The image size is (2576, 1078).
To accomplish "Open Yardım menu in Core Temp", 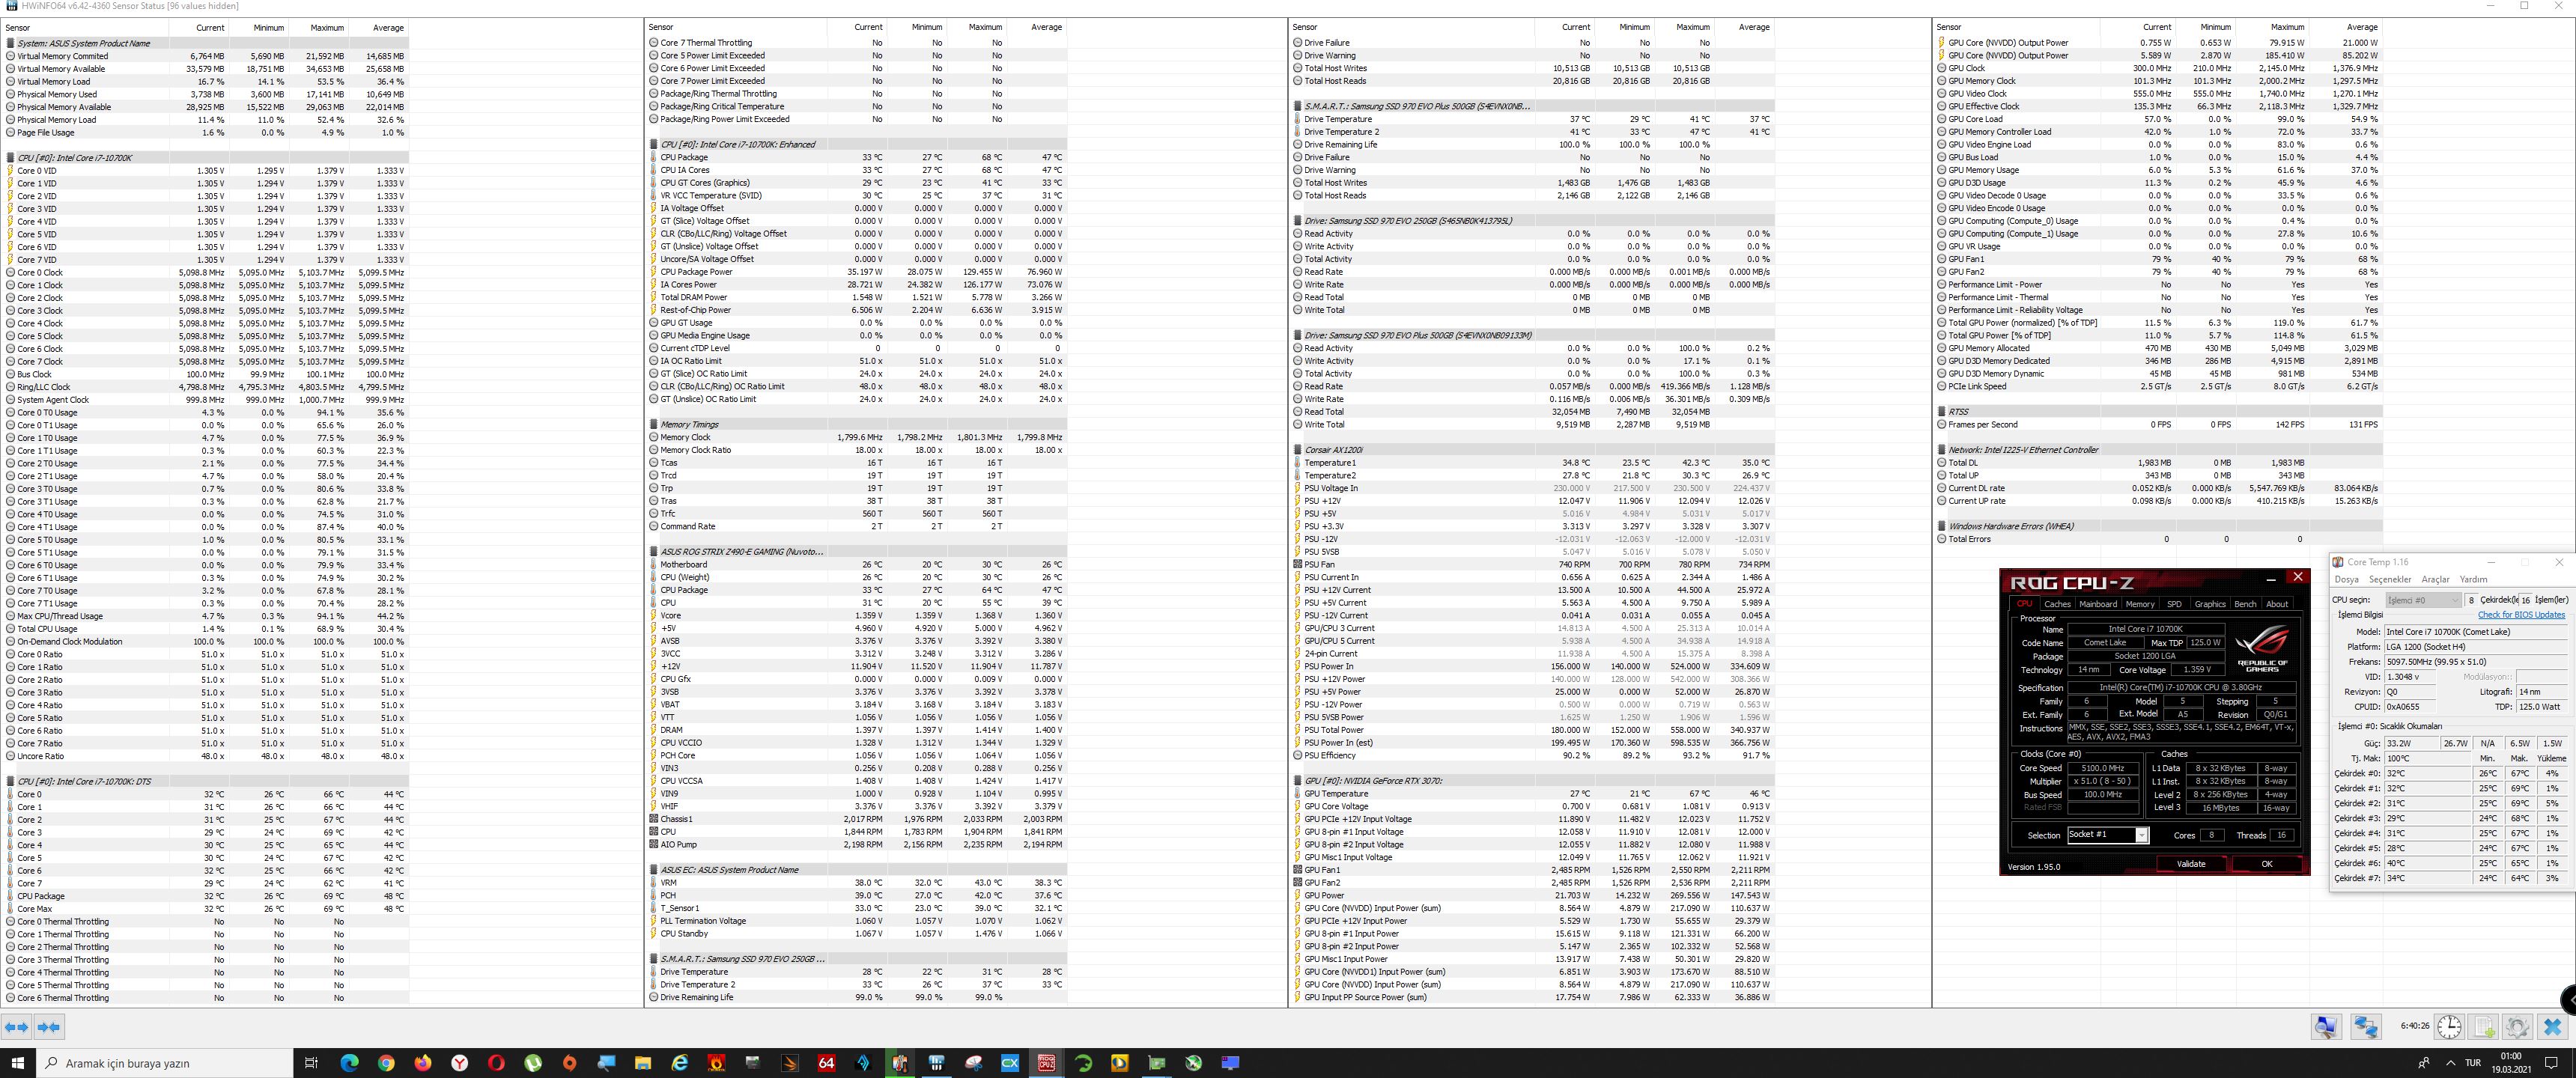I will pyautogui.click(x=2473, y=580).
